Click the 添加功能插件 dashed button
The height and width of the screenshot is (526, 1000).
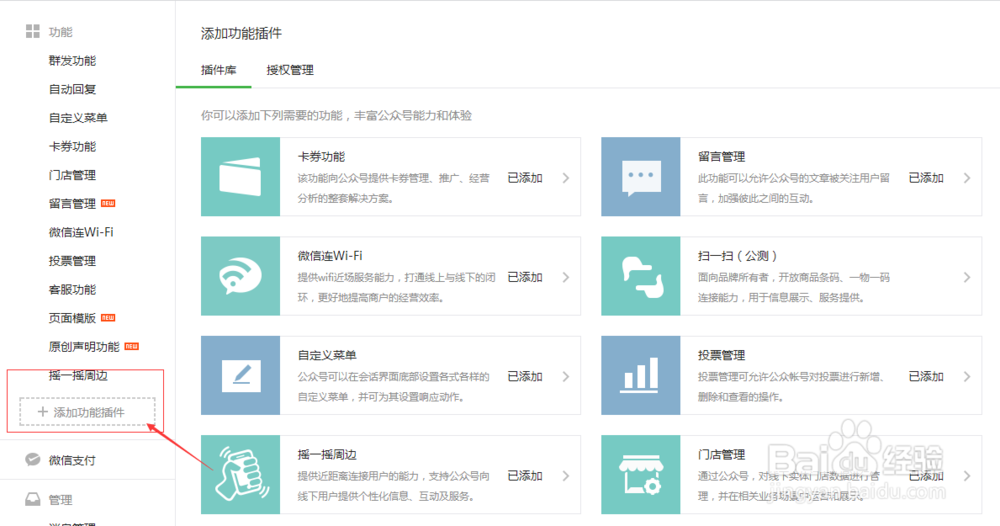pos(87,412)
